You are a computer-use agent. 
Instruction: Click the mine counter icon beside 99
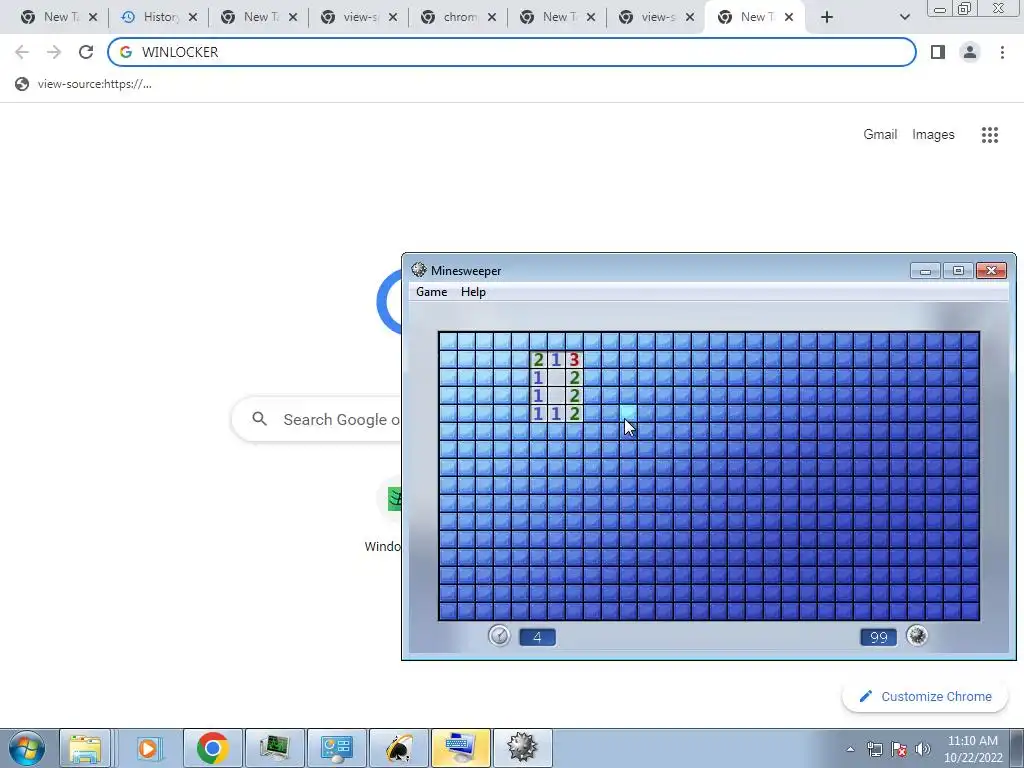917,635
